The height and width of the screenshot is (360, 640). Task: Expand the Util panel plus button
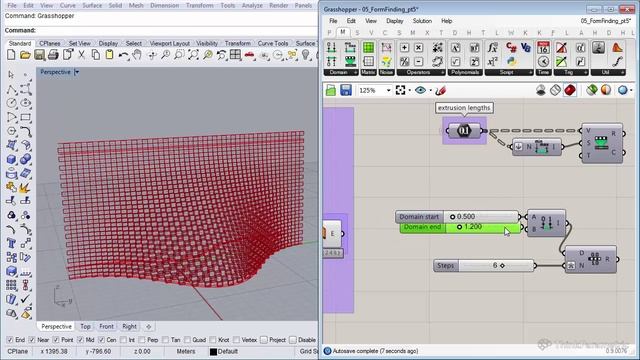[622, 72]
